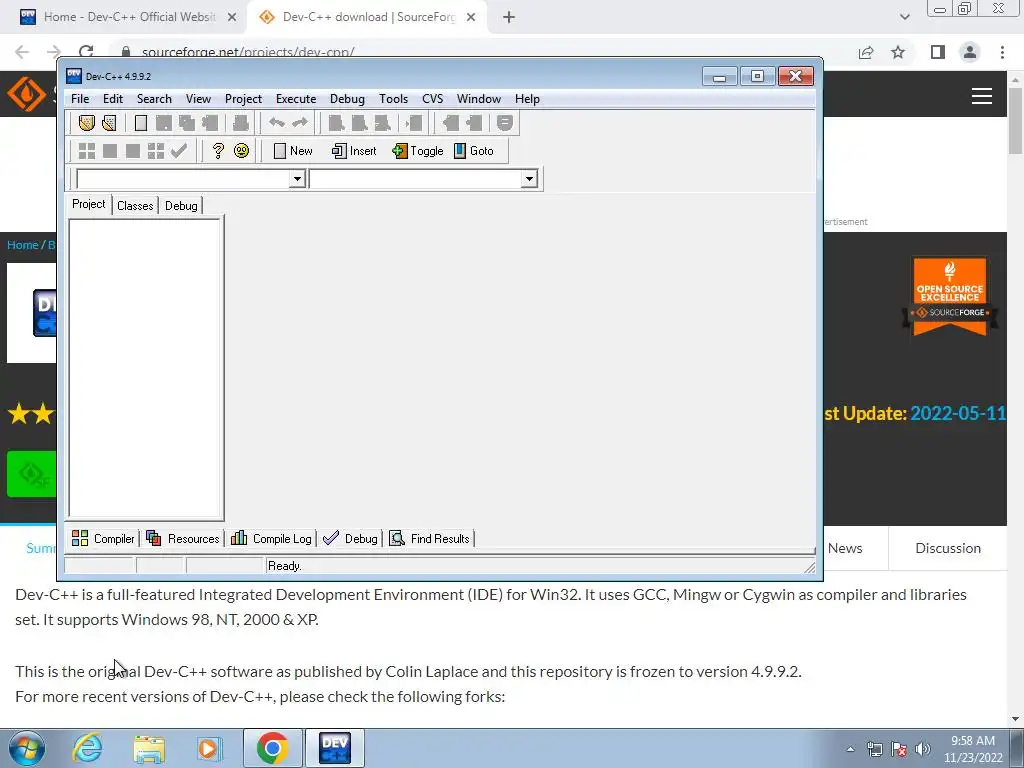Open the Debug menu in menu bar
1024x768 pixels.
click(x=347, y=99)
